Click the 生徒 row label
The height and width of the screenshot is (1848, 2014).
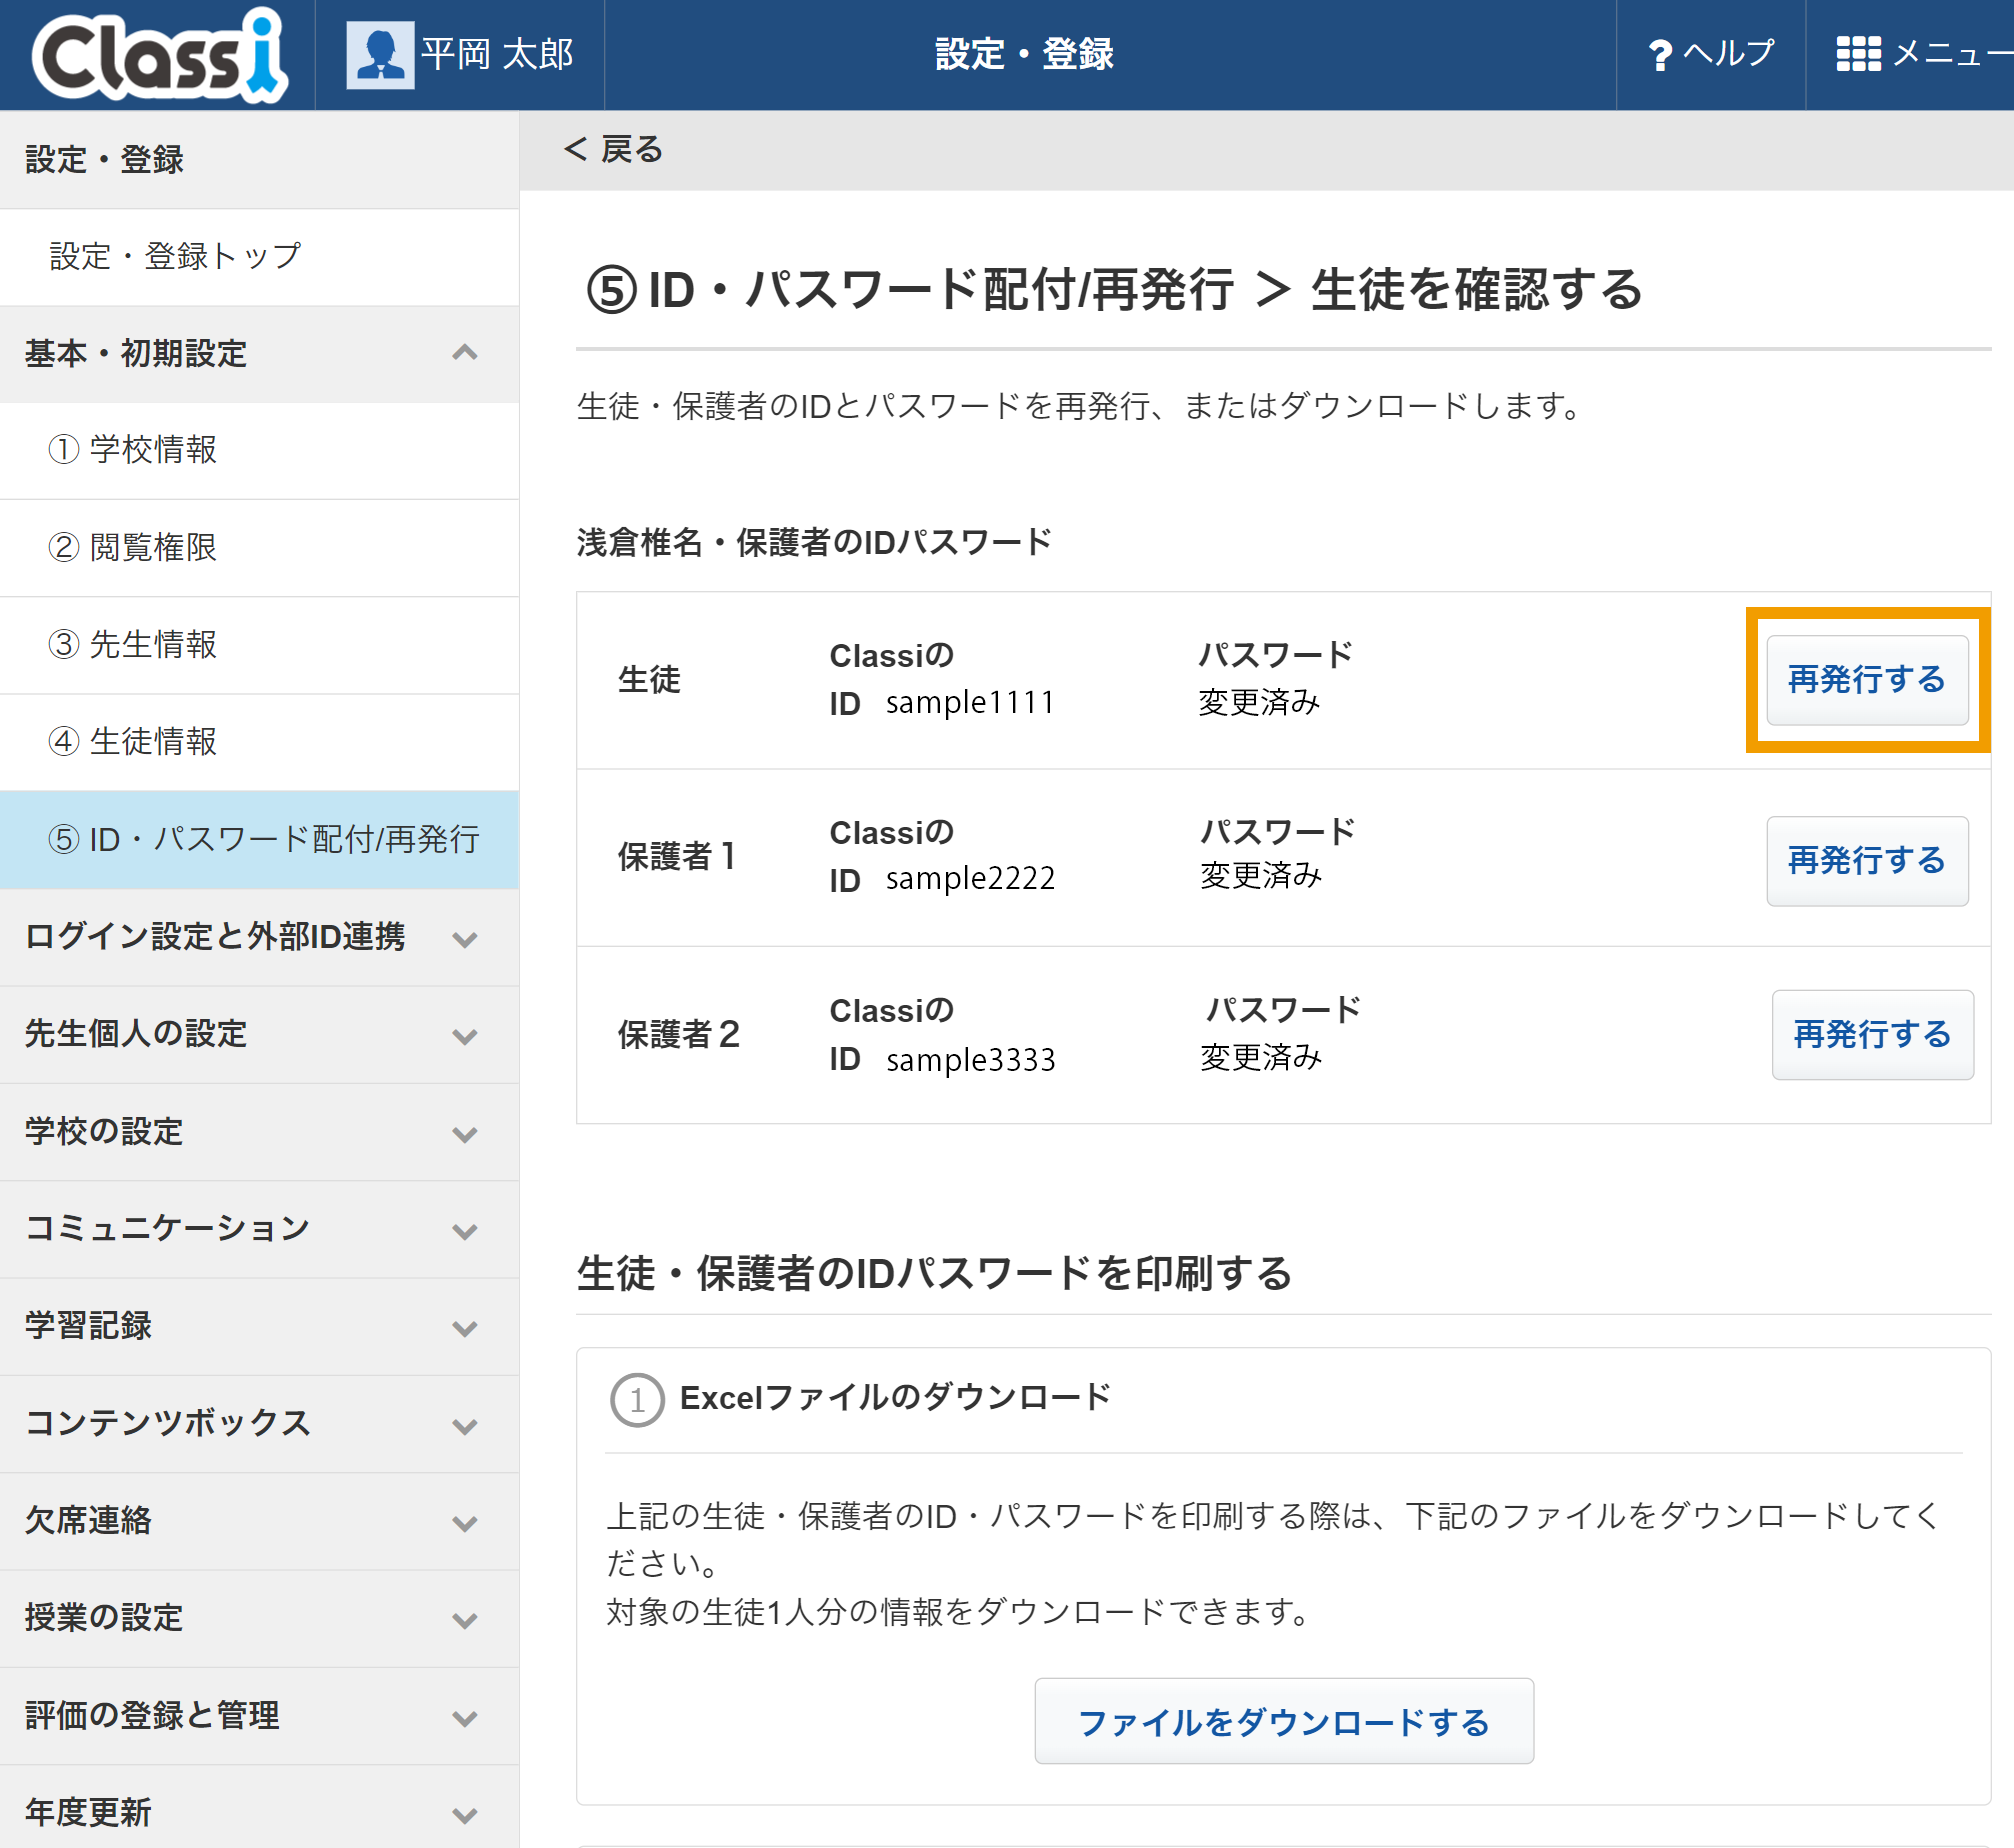pos(649,679)
